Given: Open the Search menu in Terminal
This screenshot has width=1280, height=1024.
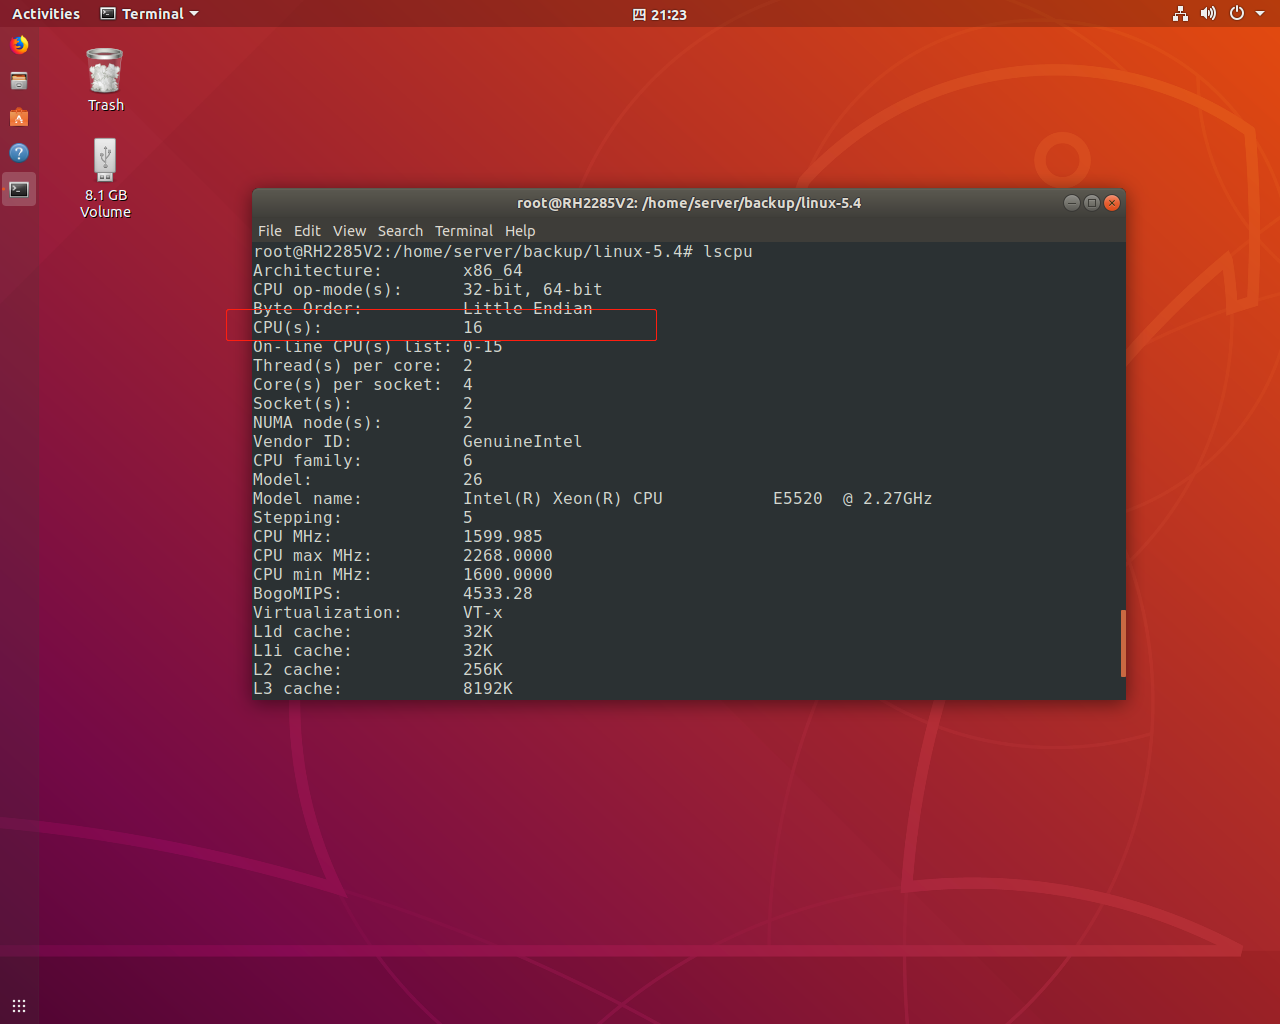Looking at the screenshot, I should point(400,231).
